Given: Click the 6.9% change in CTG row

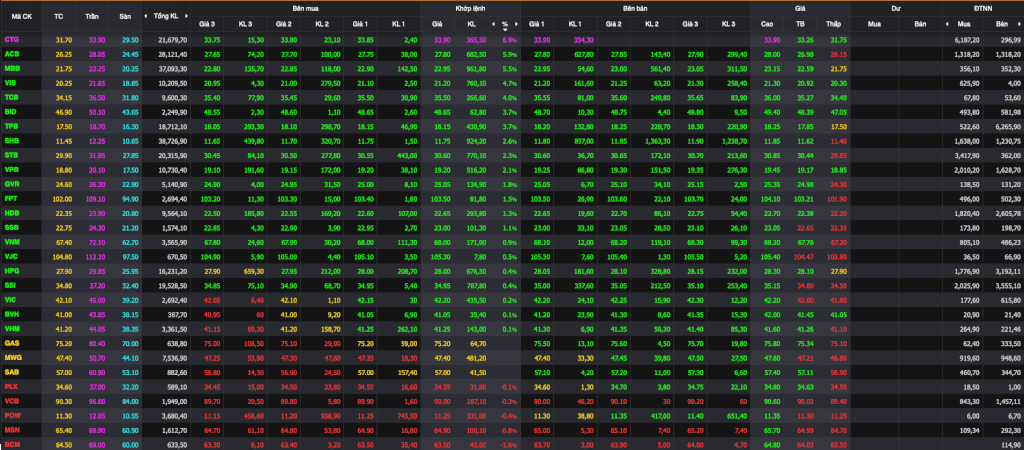Looking at the screenshot, I should point(509,40).
